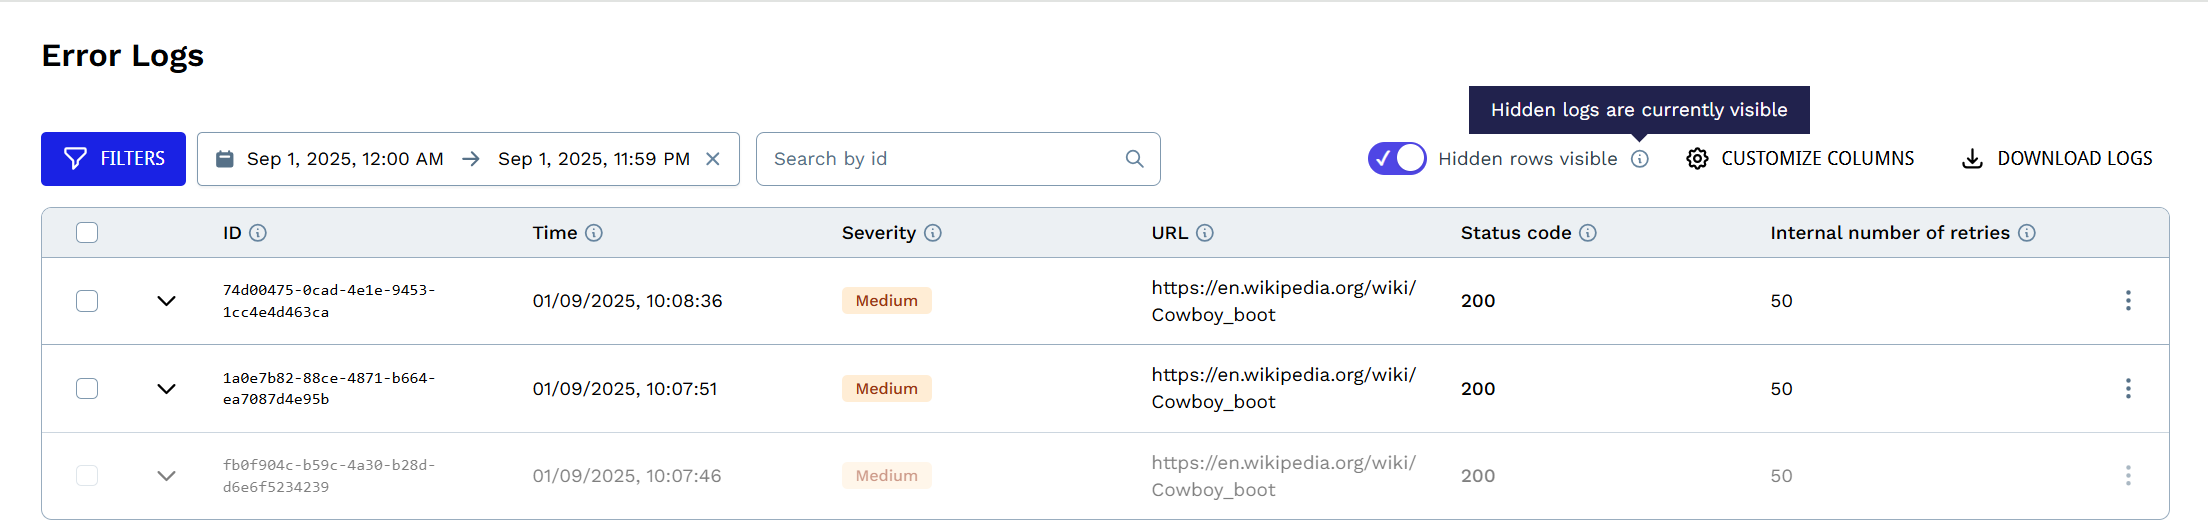Expand details for log 1a0e7b82
Viewport: 2208px width, 520px height.
point(167,388)
